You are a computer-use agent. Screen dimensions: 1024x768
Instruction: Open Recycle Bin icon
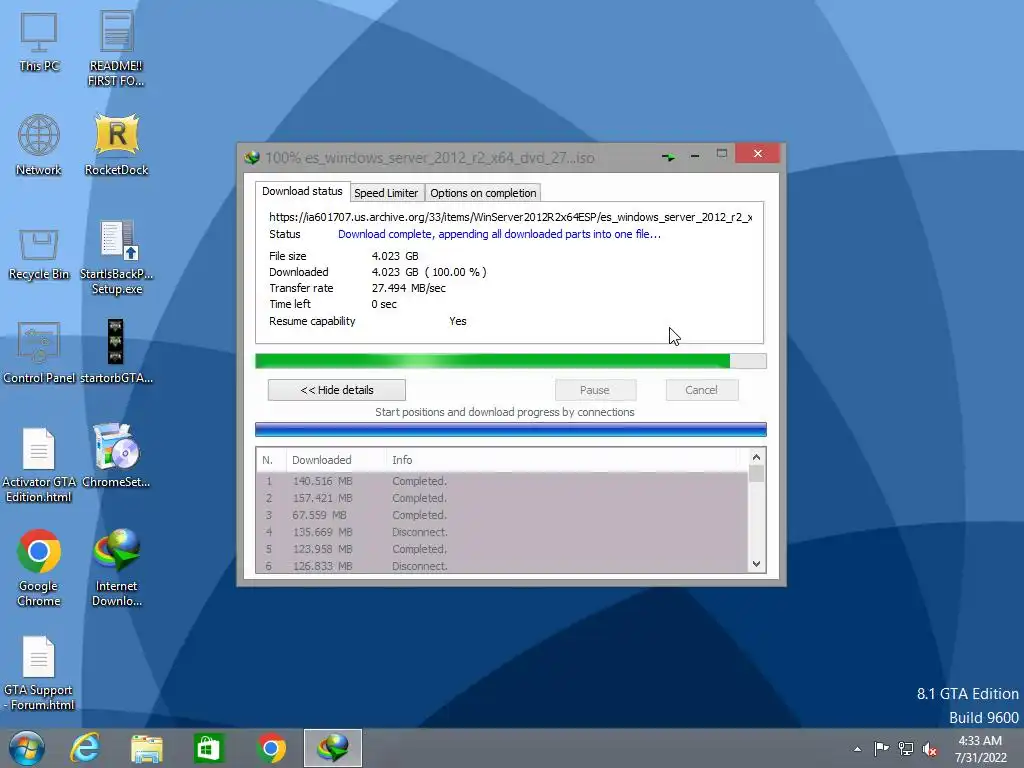point(39,254)
